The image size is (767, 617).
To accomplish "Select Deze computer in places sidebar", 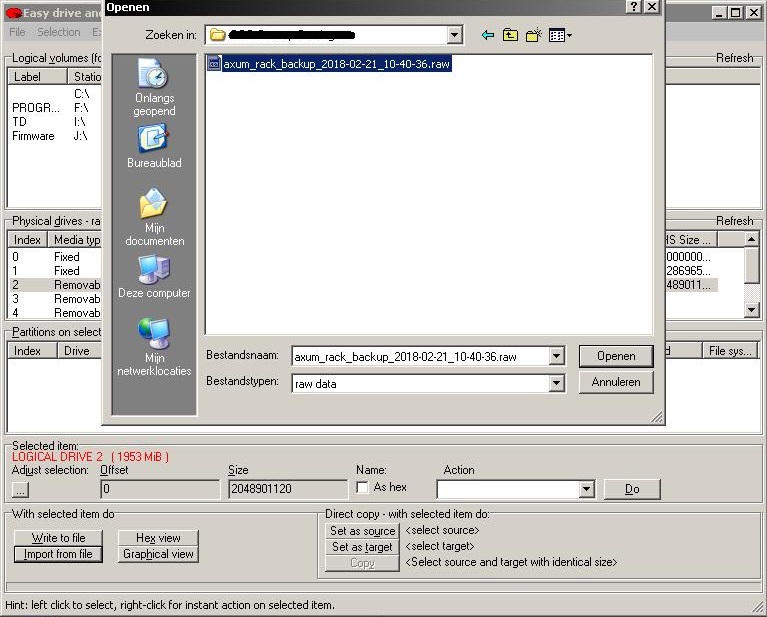I will pos(154,278).
